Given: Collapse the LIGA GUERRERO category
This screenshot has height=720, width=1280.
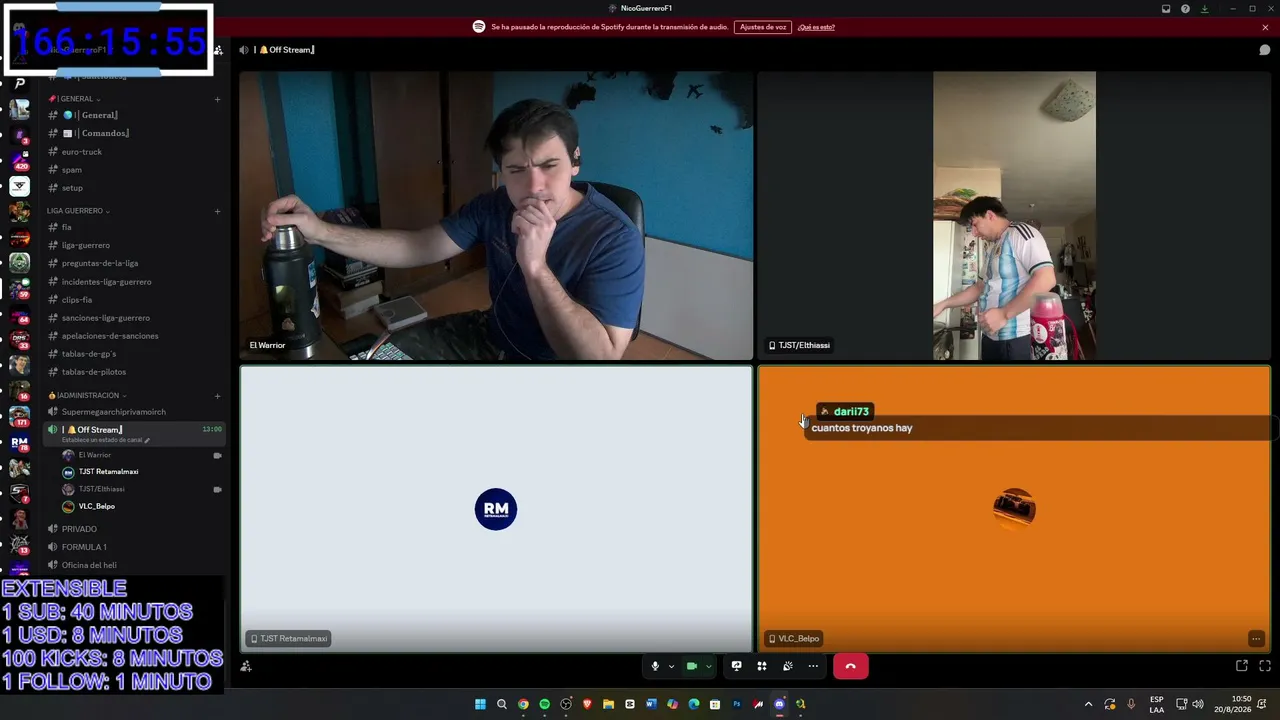Looking at the screenshot, I should [x=78, y=211].
